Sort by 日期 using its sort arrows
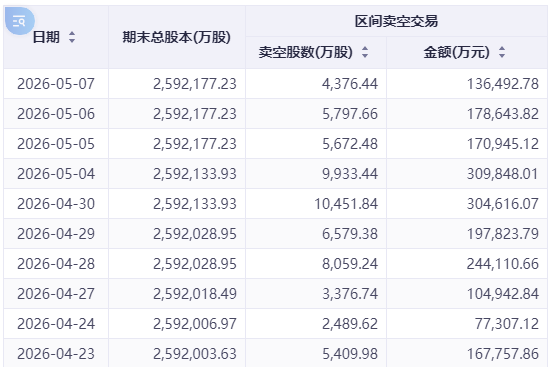 pos(72,37)
